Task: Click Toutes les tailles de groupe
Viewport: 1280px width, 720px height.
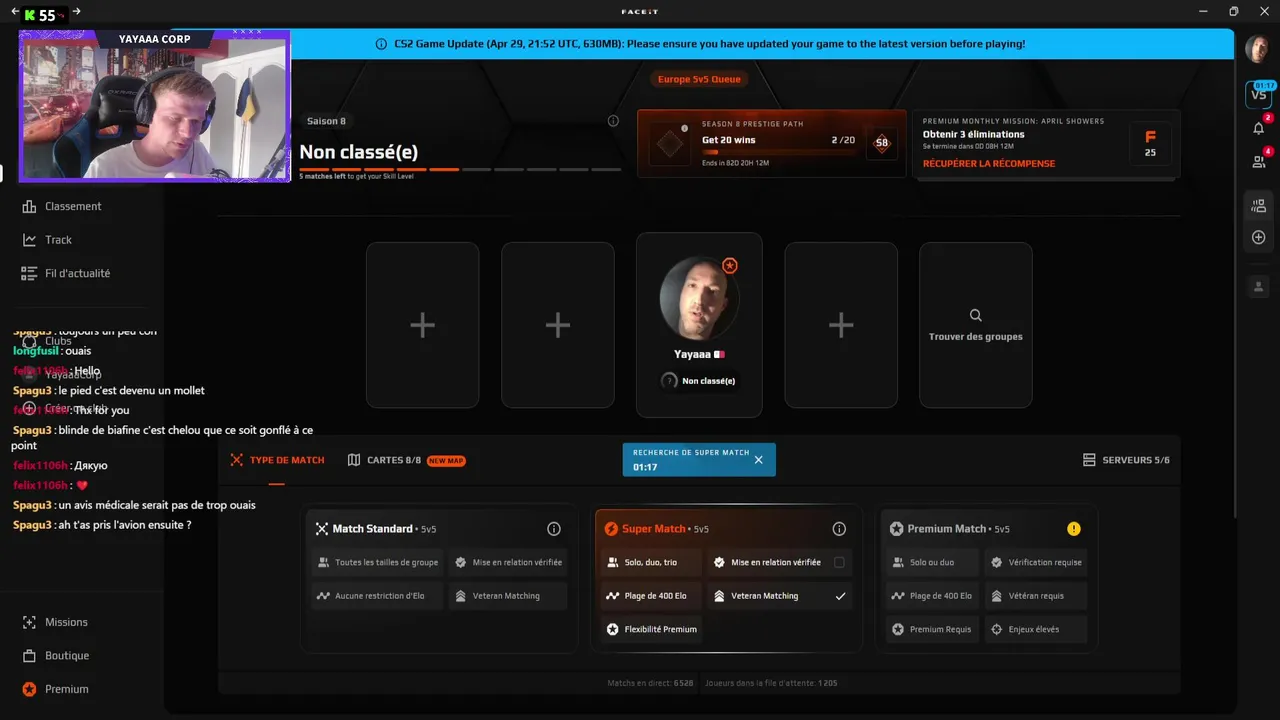Action: tap(378, 562)
